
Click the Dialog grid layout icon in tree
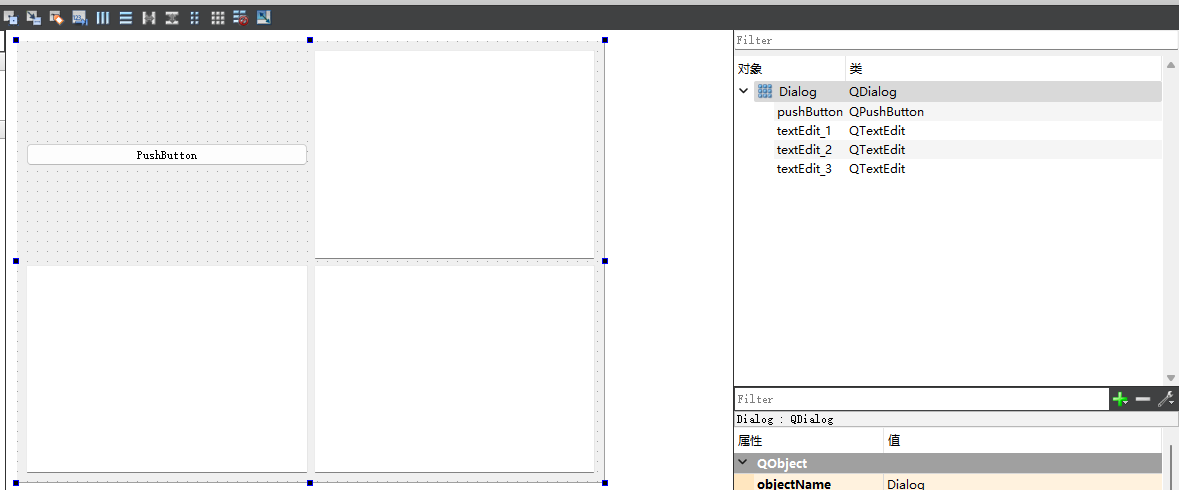pos(765,92)
